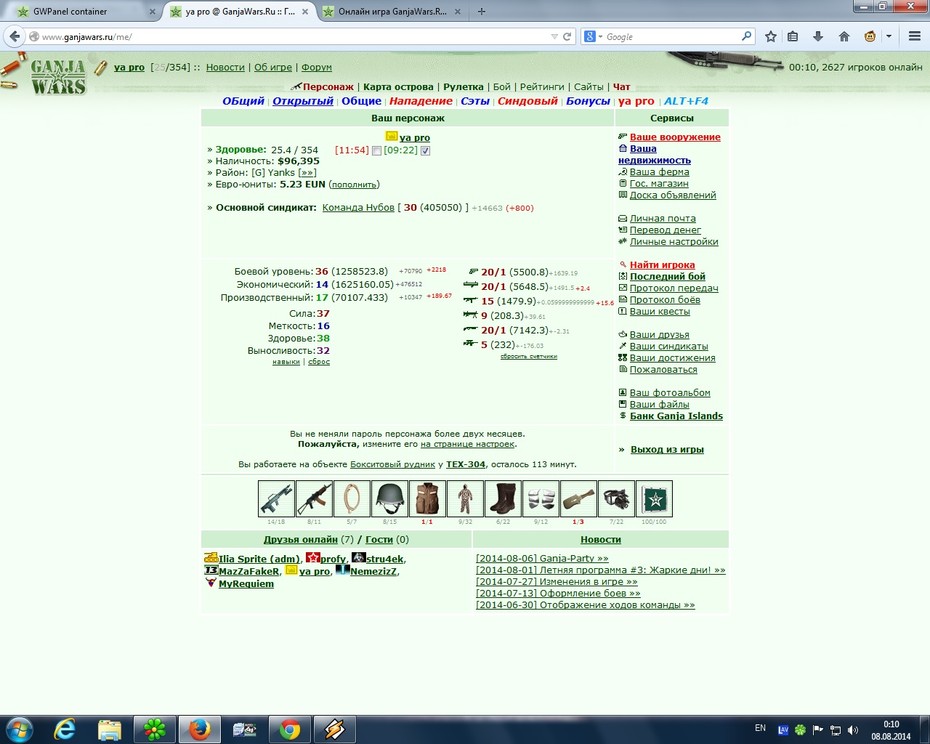Open the Личная почта link
The image size is (930, 744).
(663, 218)
